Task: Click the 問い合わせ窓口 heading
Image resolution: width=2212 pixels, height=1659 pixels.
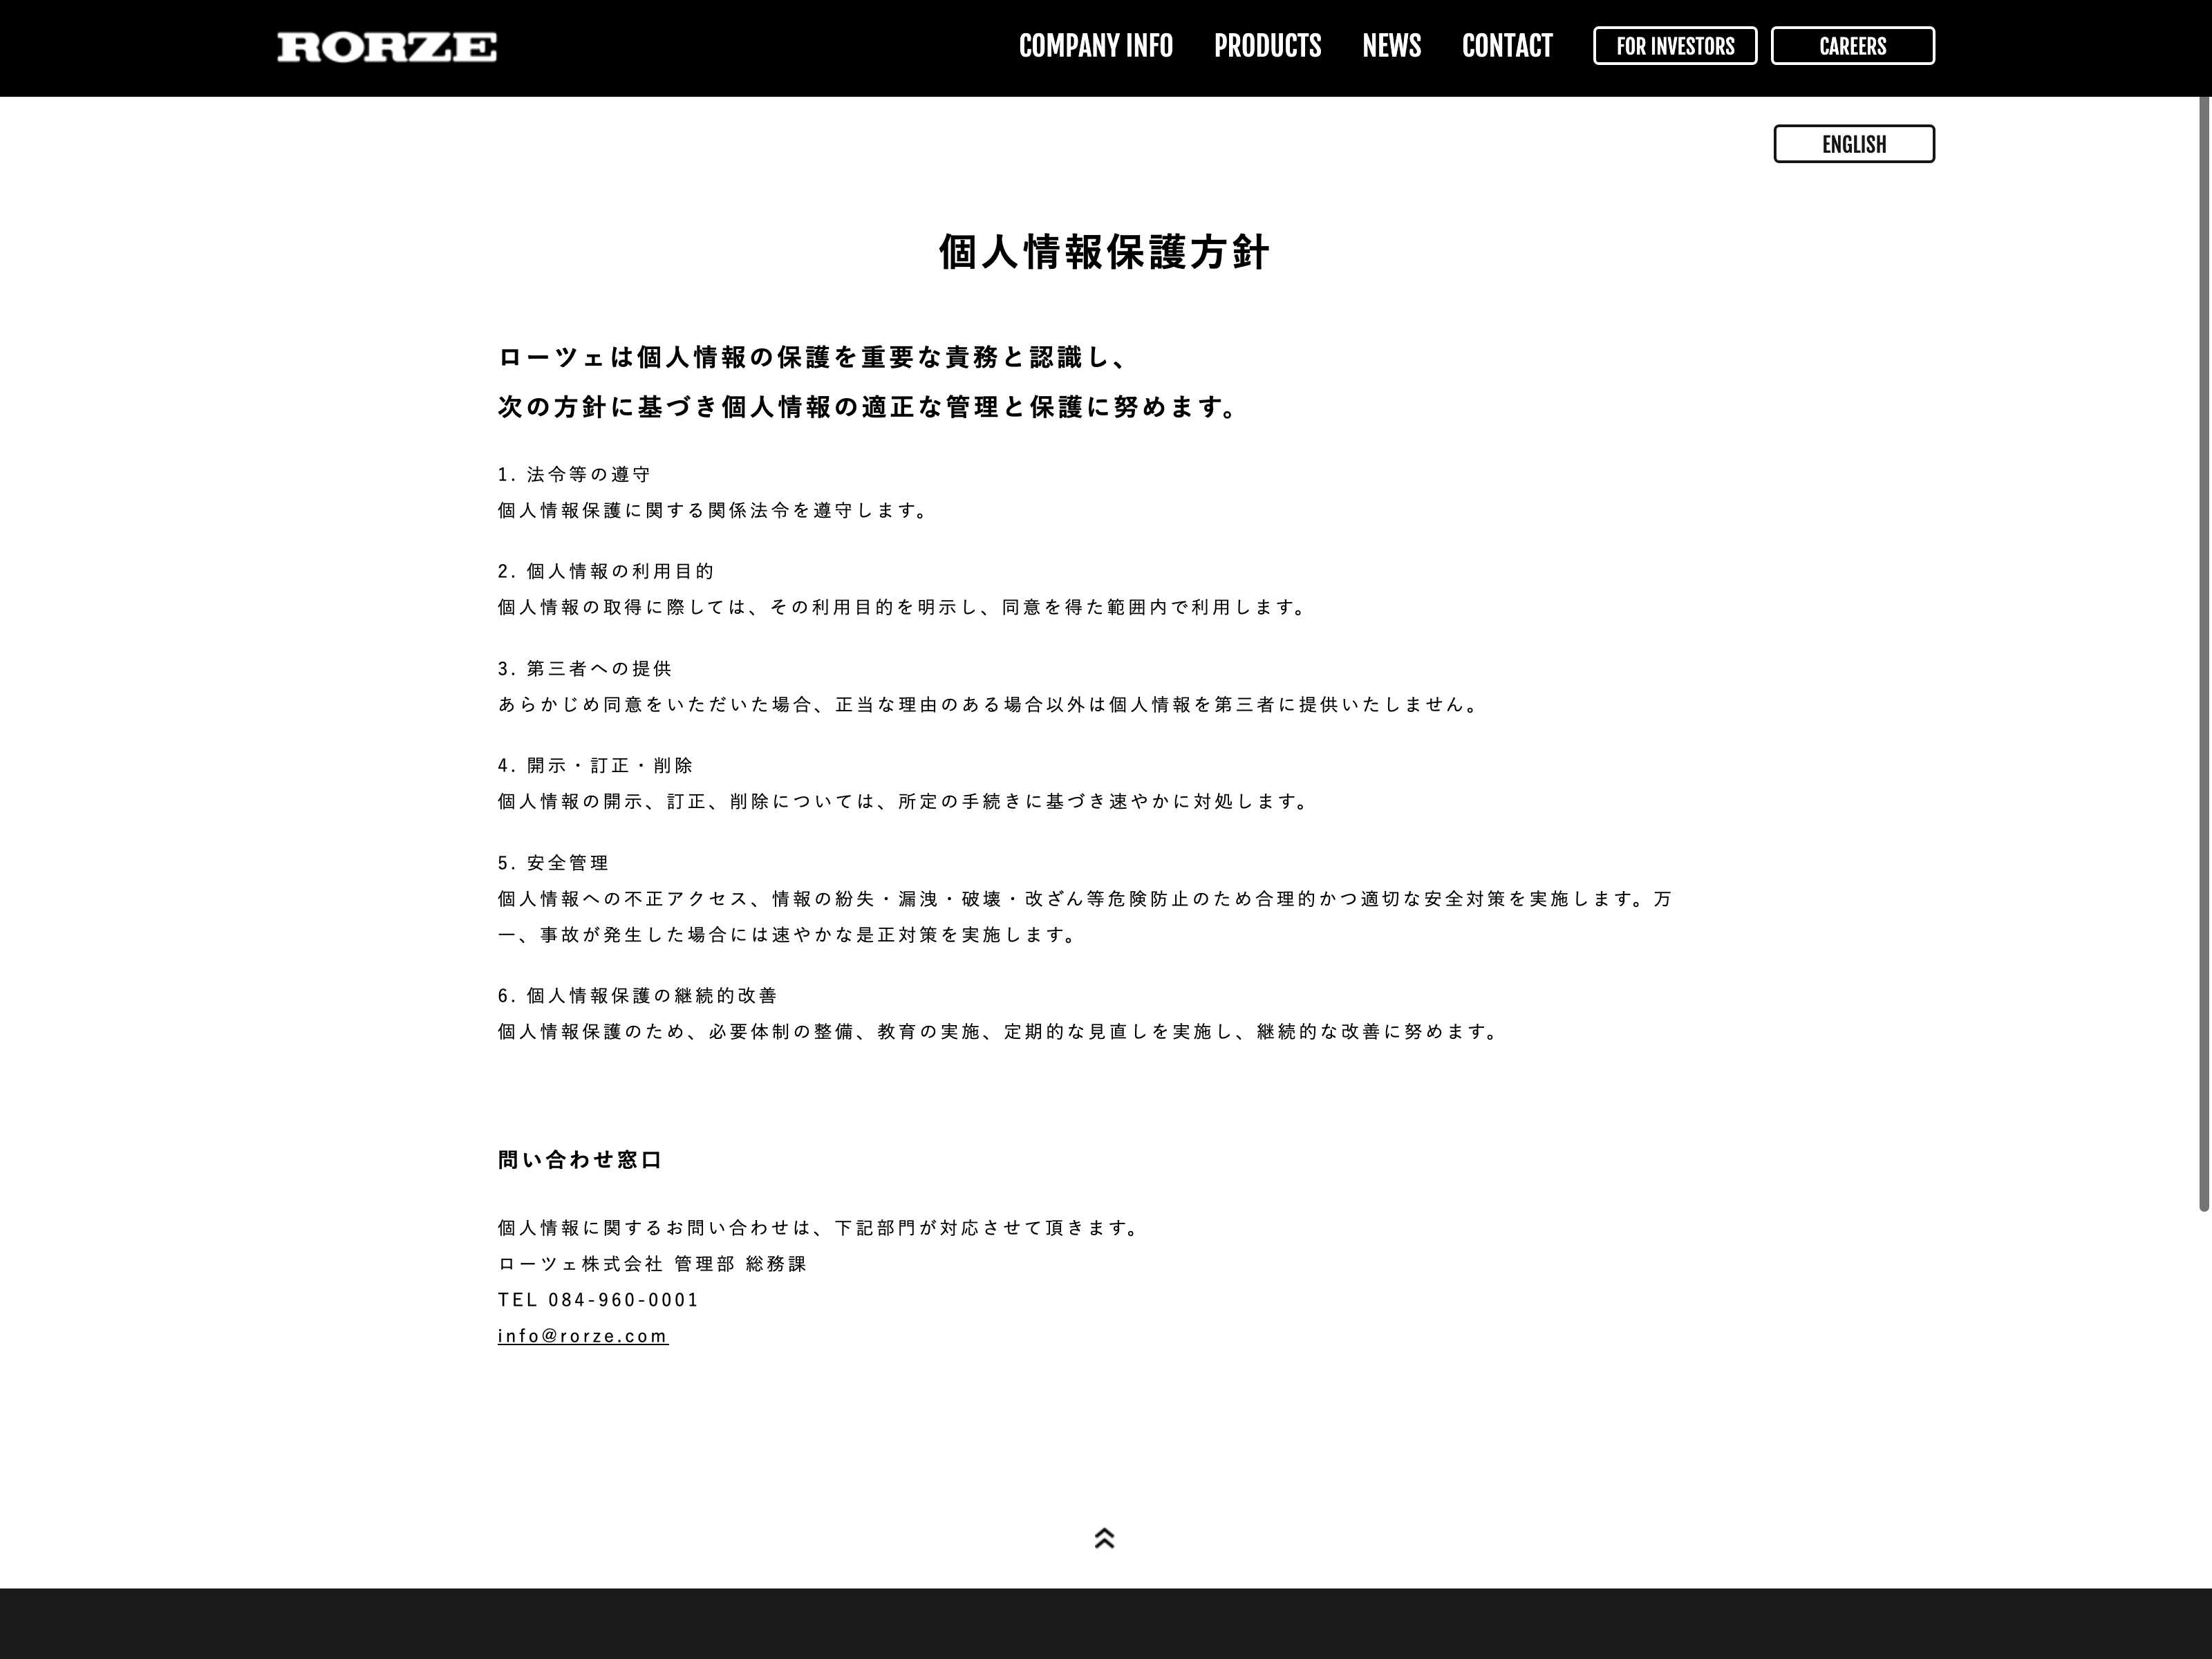Action: point(580,1160)
